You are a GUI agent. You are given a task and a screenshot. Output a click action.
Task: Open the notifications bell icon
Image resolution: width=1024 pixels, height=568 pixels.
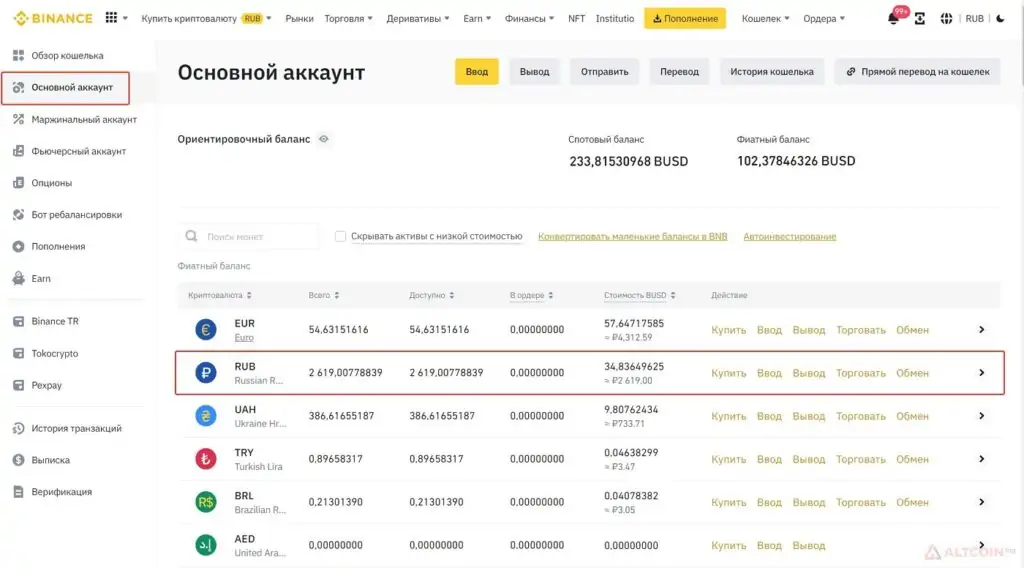[893, 18]
